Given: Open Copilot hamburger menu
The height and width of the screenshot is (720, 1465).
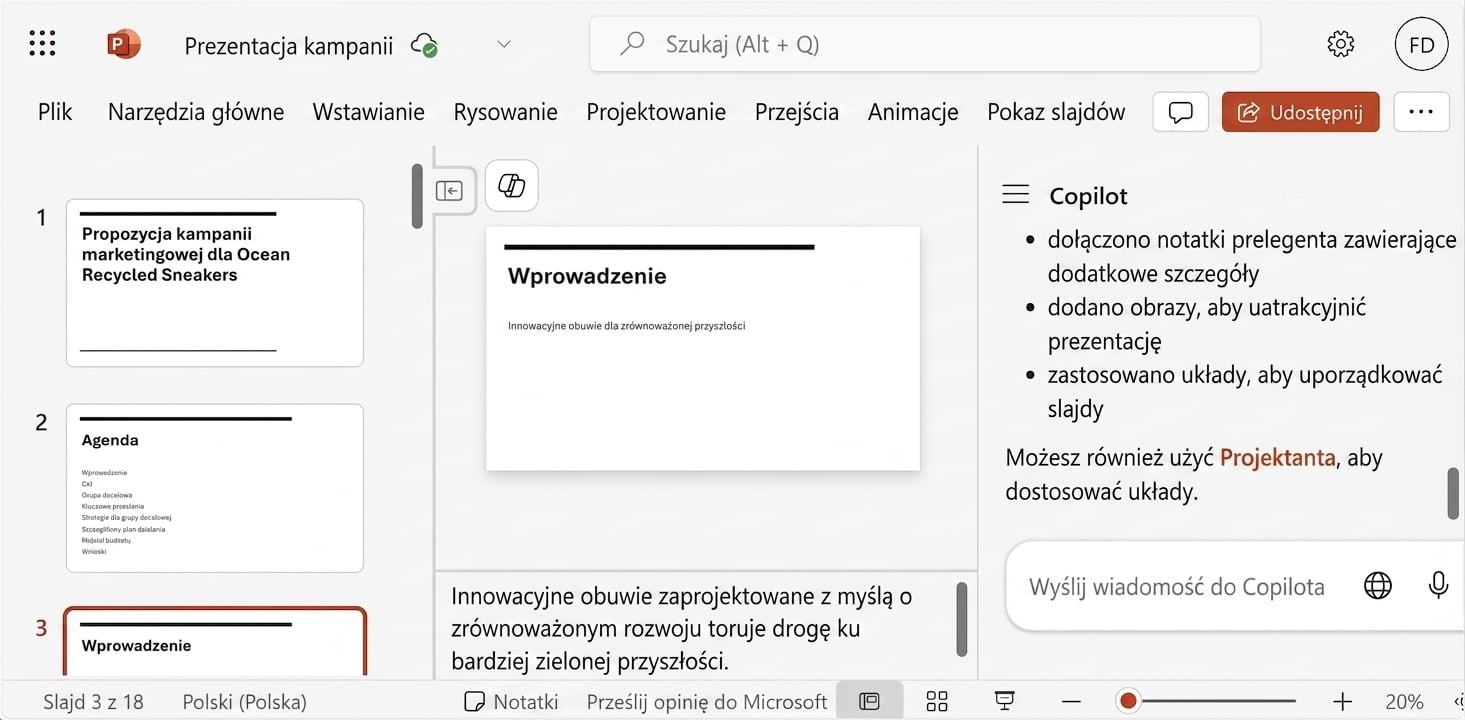Looking at the screenshot, I should click(1015, 195).
